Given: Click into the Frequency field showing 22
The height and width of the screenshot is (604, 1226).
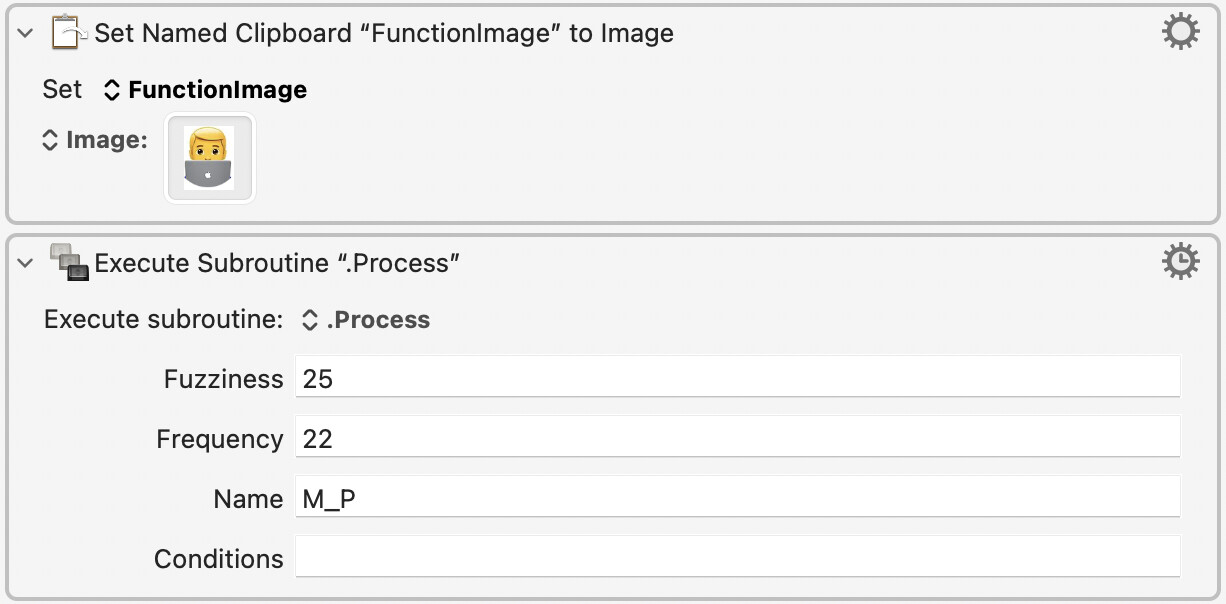Looking at the screenshot, I should [738, 438].
